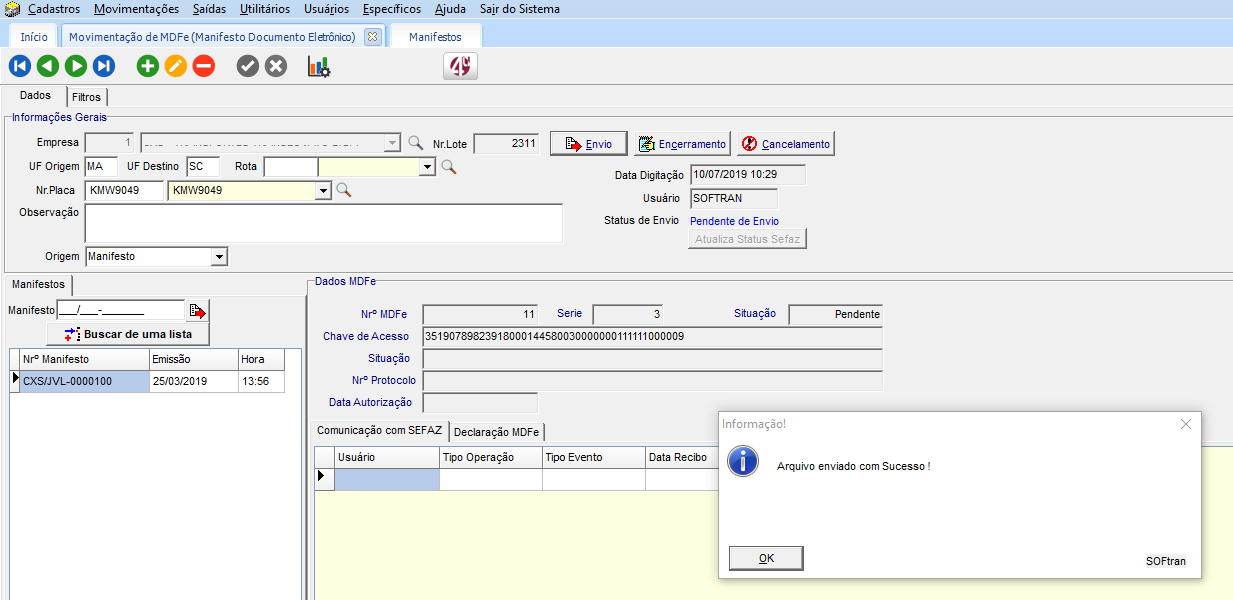Image resolution: width=1233 pixels, height=600 pixels.
Task: Click the Observação text area
Action: point(324,223)
